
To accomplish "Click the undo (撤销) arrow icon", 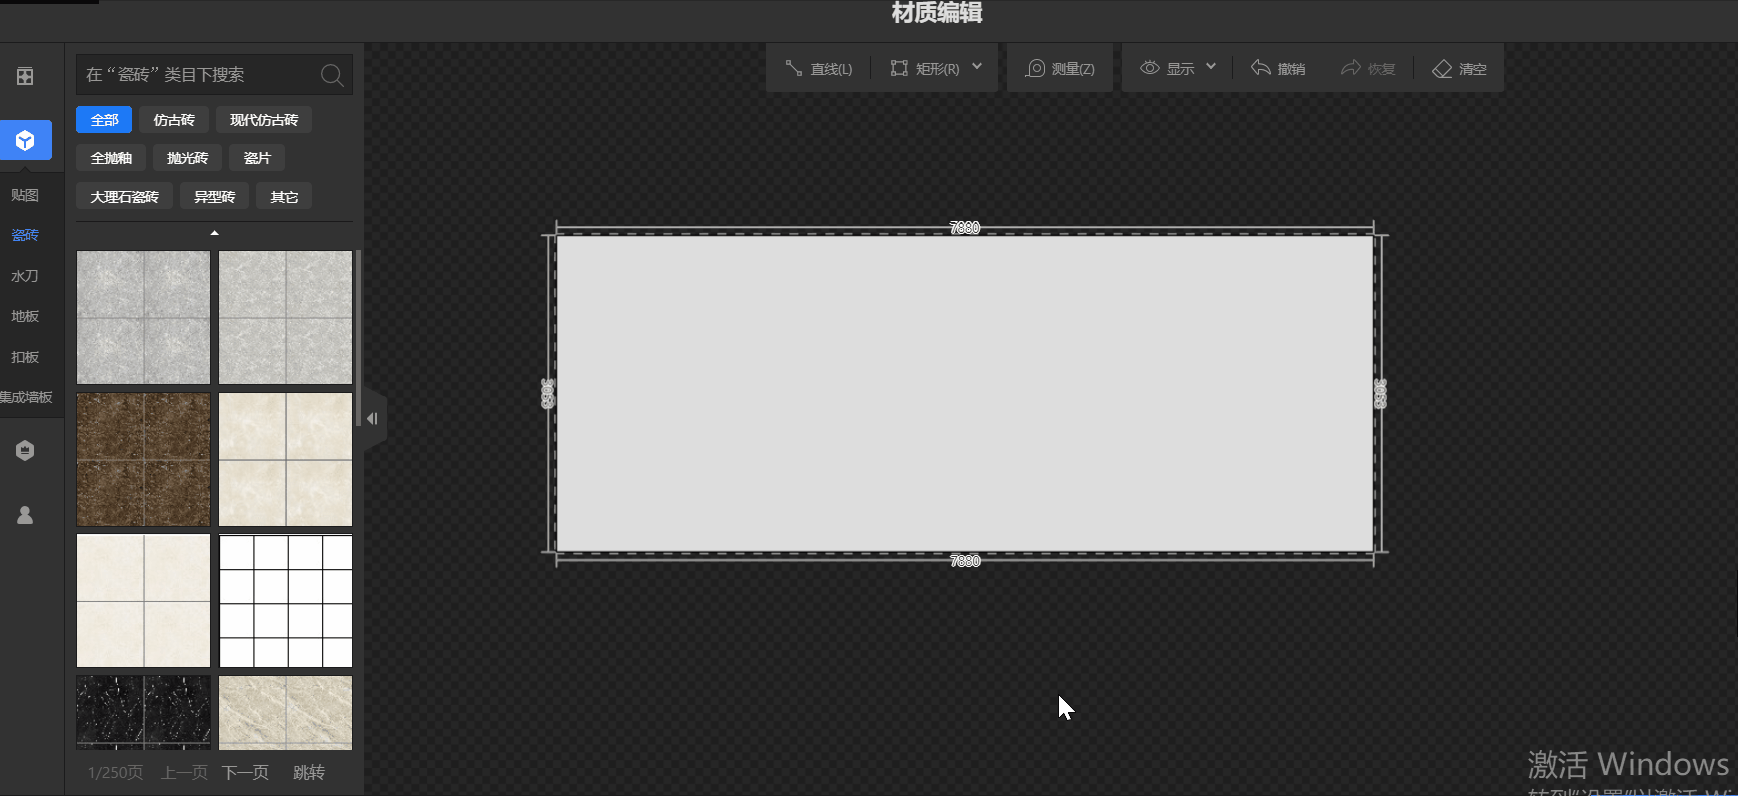I will pyautogui.click(x=1261, y=68).
